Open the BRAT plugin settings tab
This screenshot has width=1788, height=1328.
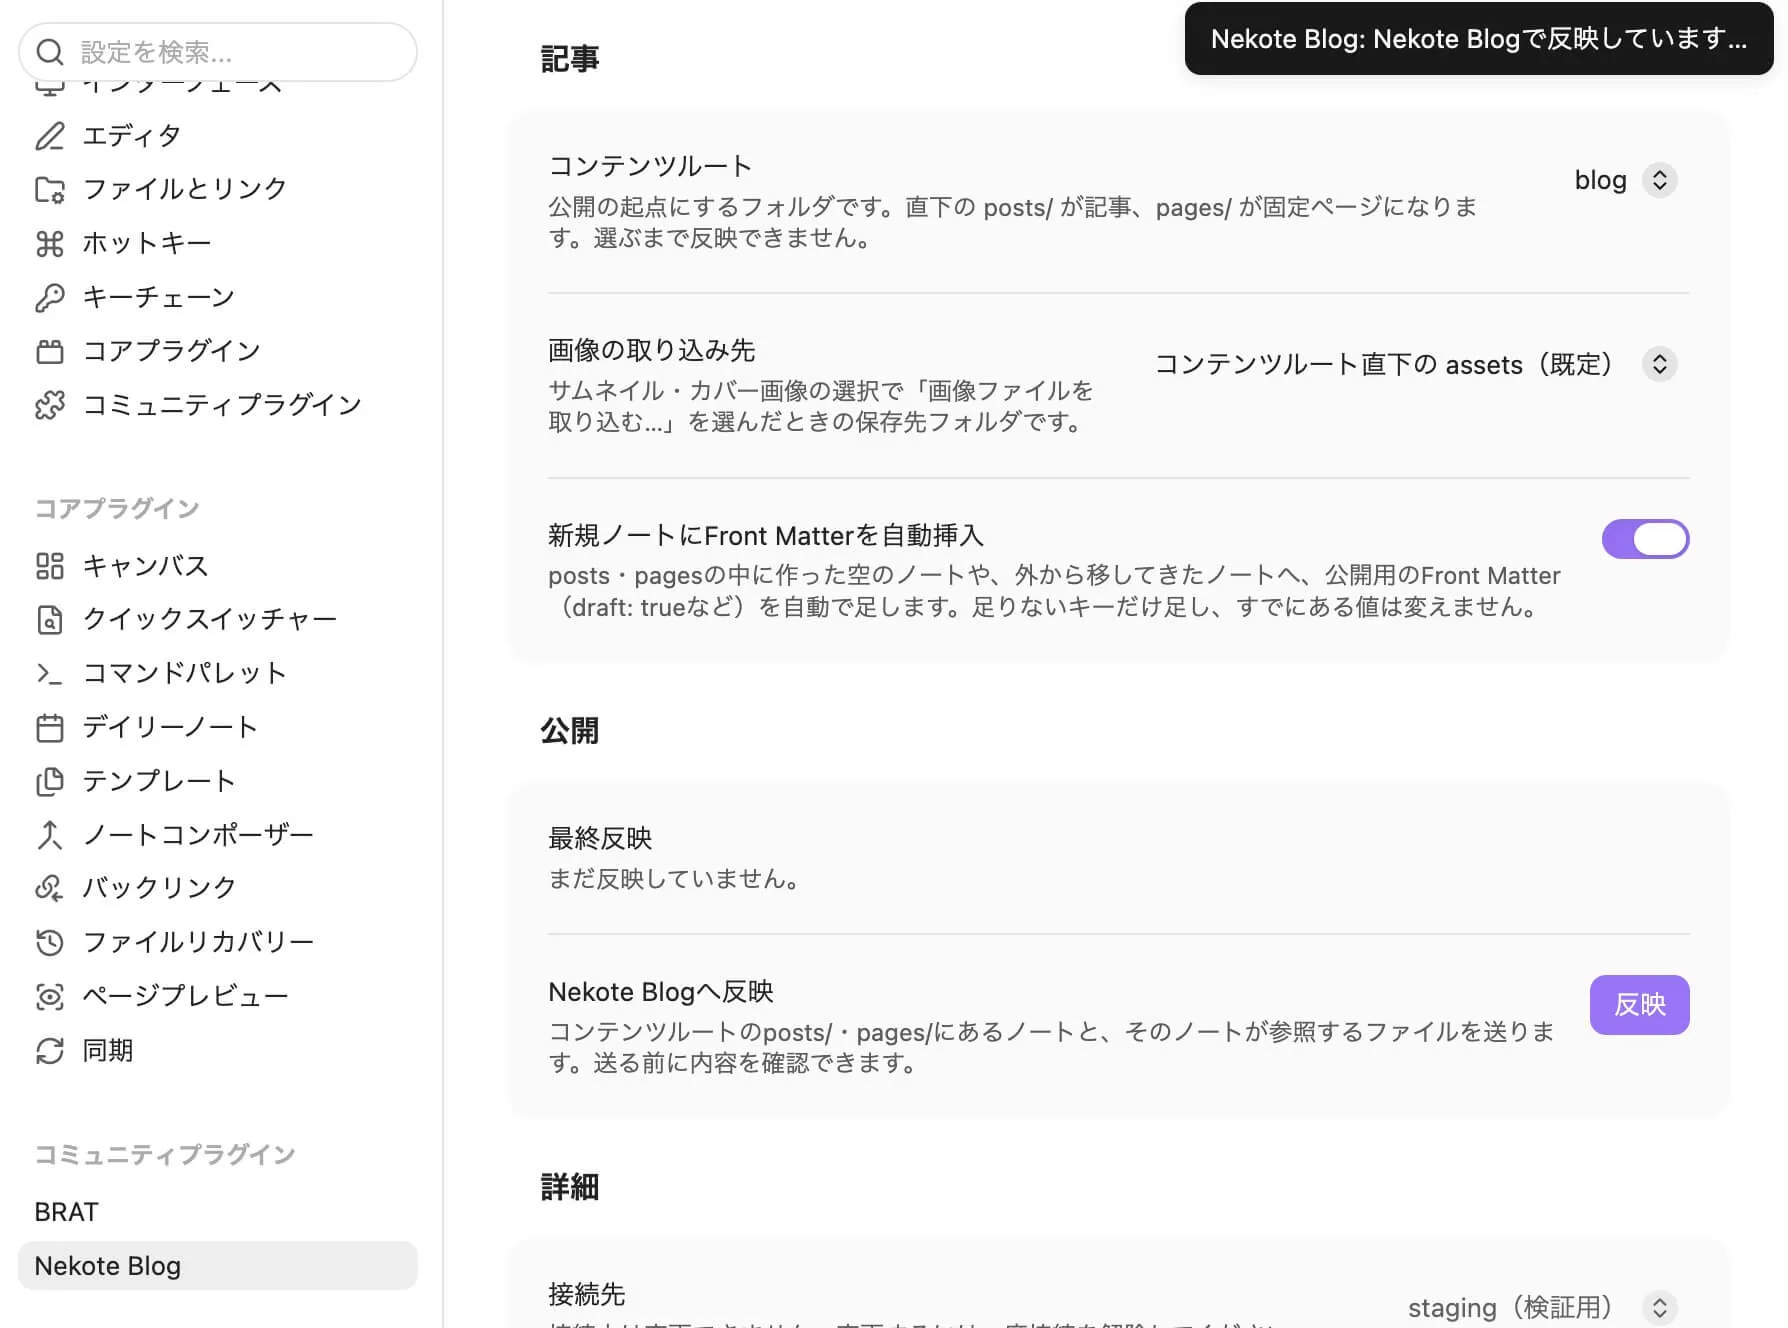(x=218, y=1212)
